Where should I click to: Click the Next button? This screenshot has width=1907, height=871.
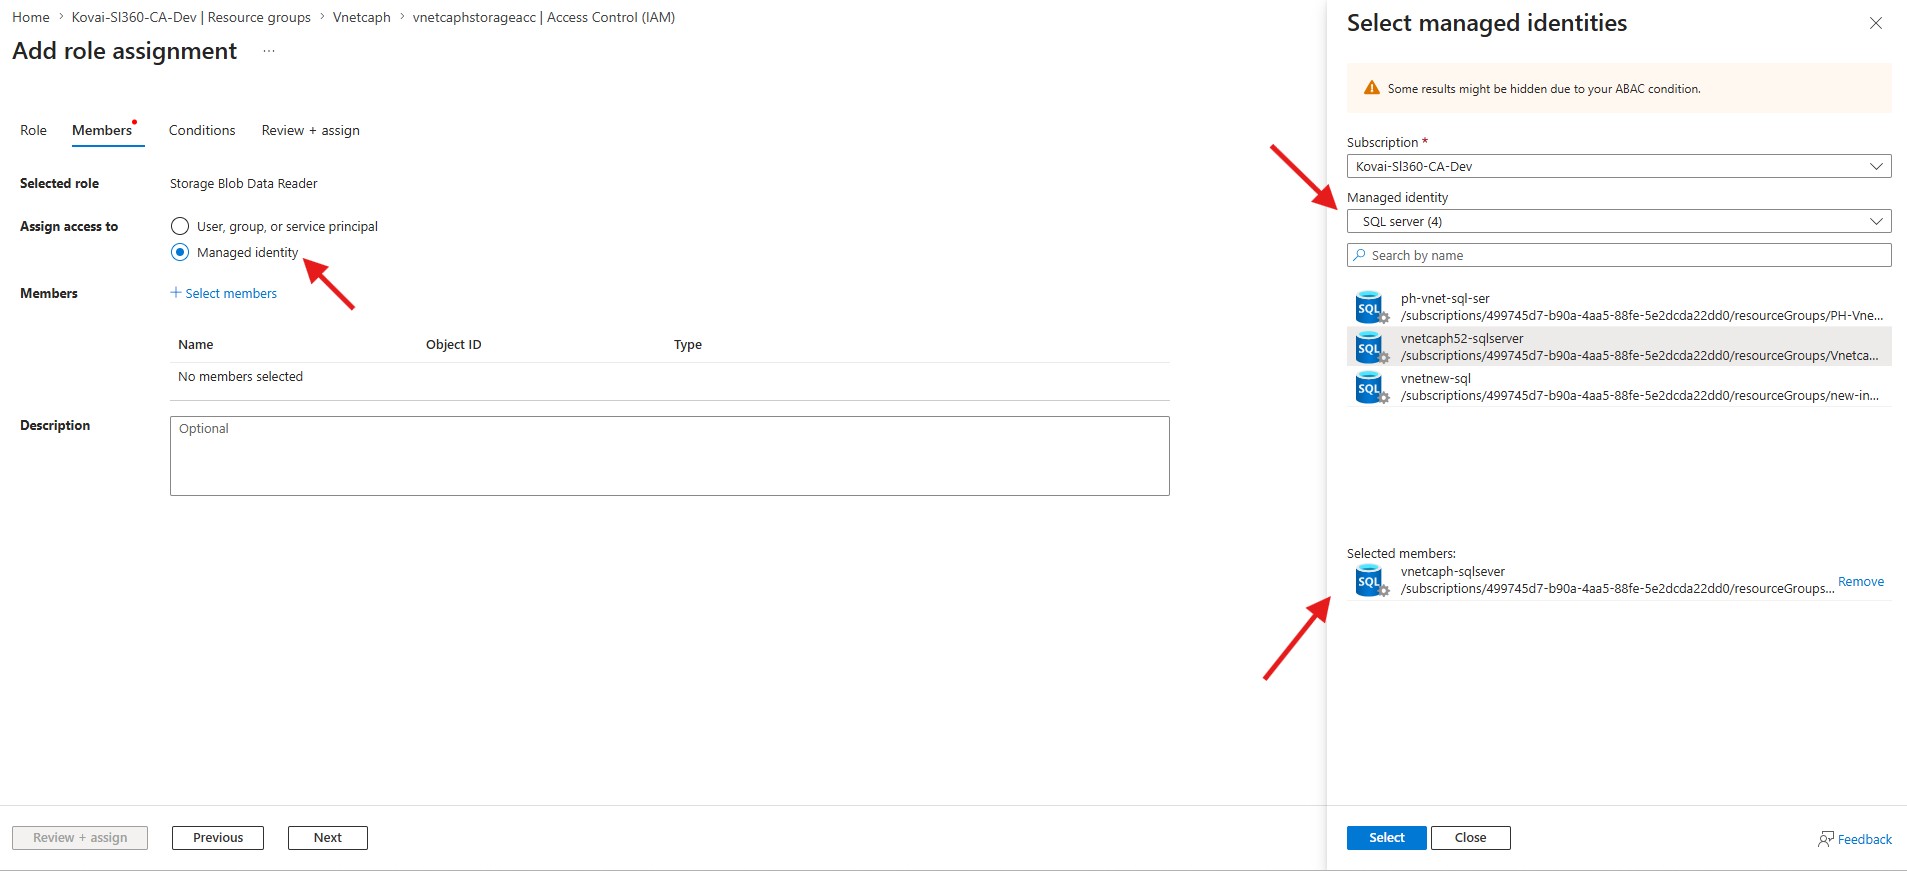pos(328,838)
